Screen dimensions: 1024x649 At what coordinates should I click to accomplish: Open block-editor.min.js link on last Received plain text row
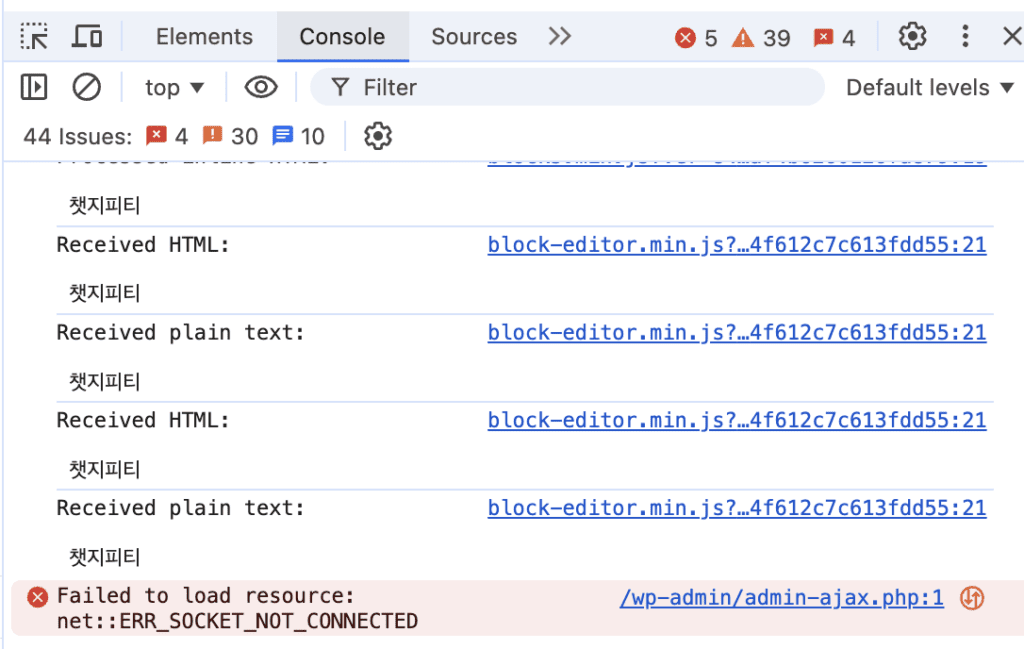[x=737, y=508]
